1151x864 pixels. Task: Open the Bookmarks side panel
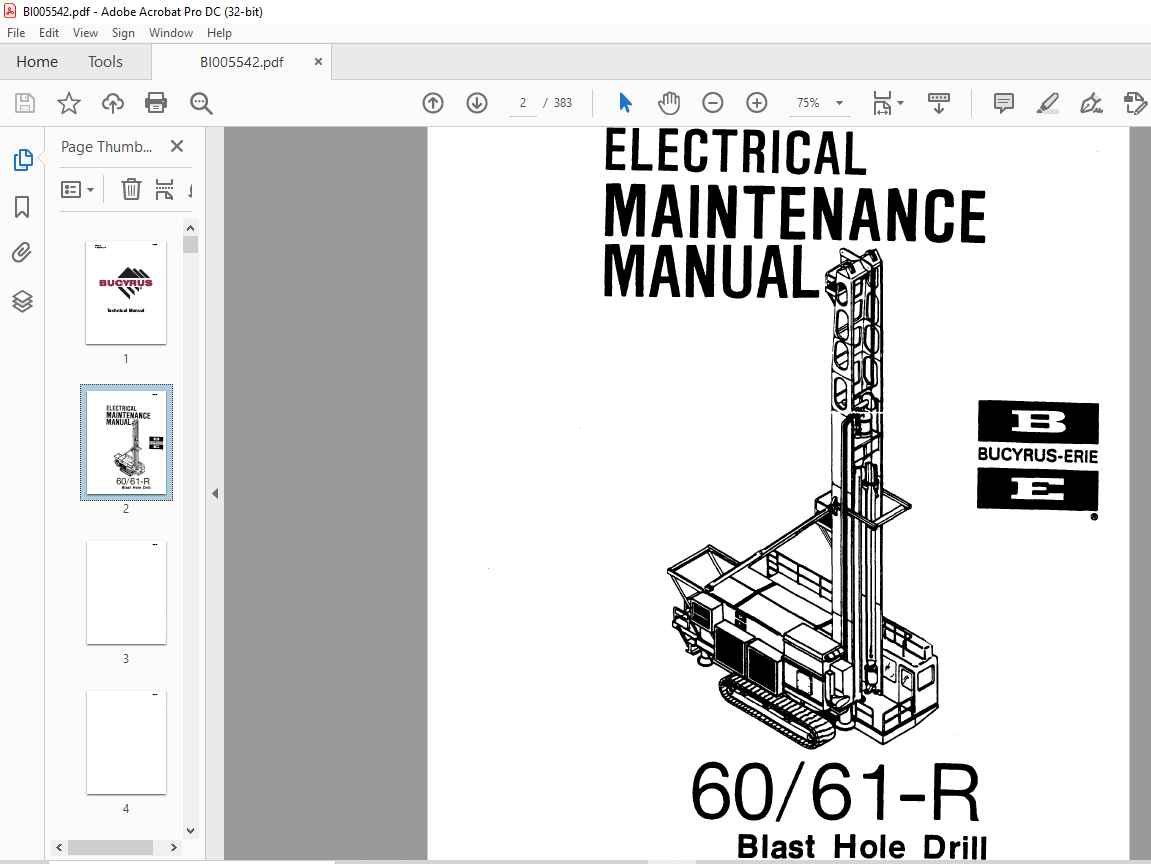tap(22, 207)
